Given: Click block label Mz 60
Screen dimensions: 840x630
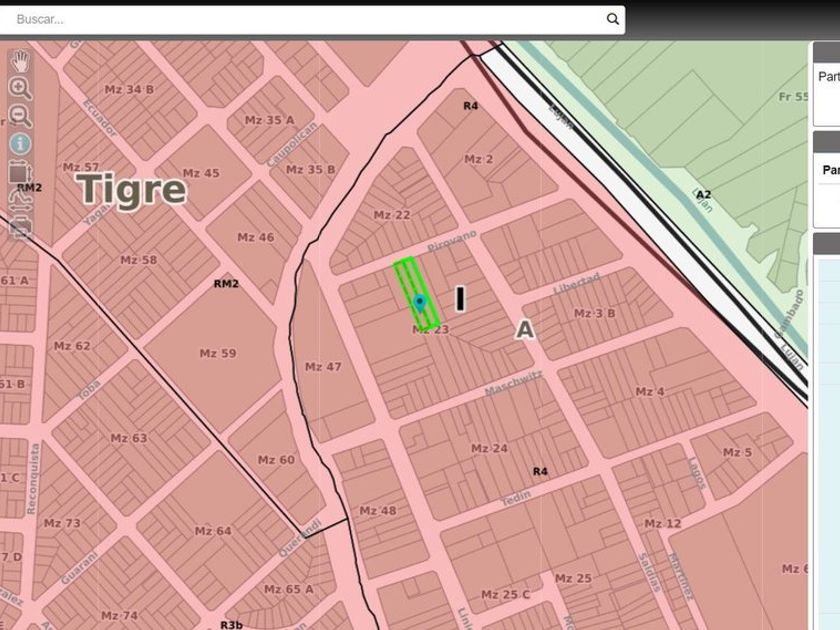Looking at the screenshot, I should point(276,460).
